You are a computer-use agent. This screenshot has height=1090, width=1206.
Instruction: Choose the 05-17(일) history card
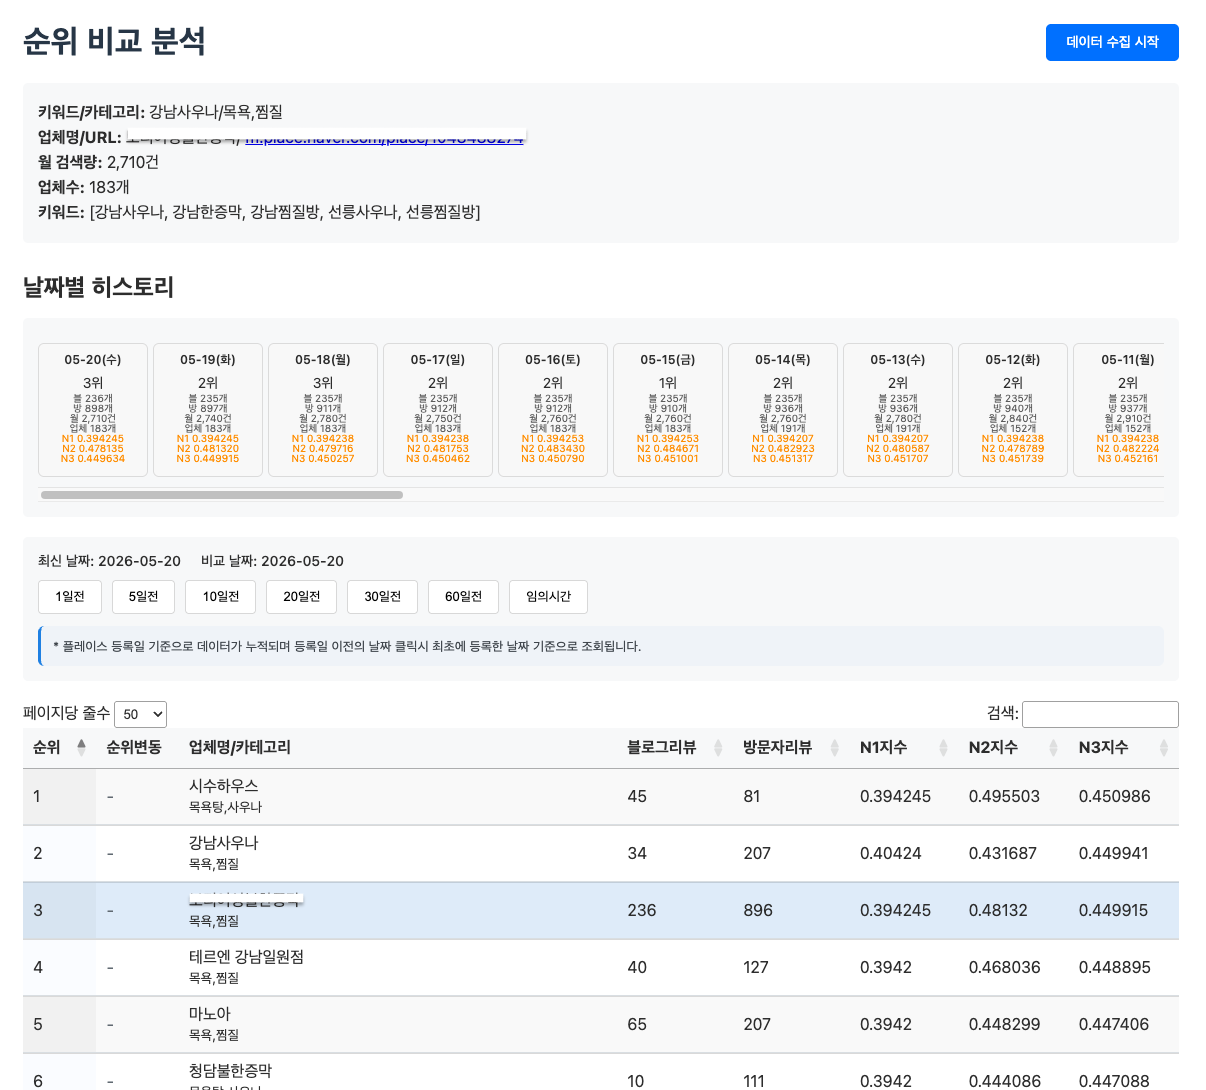click(x=438, y=410)
